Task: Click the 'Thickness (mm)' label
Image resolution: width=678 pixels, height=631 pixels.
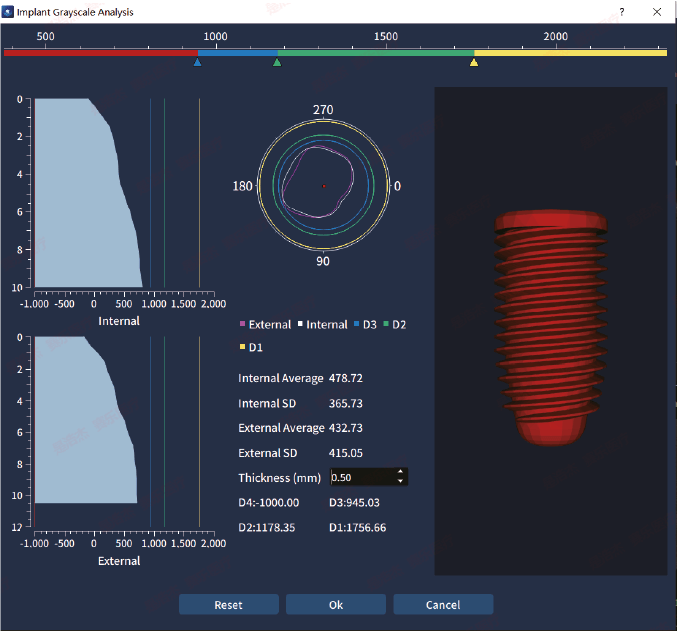Action: (280, 478)
